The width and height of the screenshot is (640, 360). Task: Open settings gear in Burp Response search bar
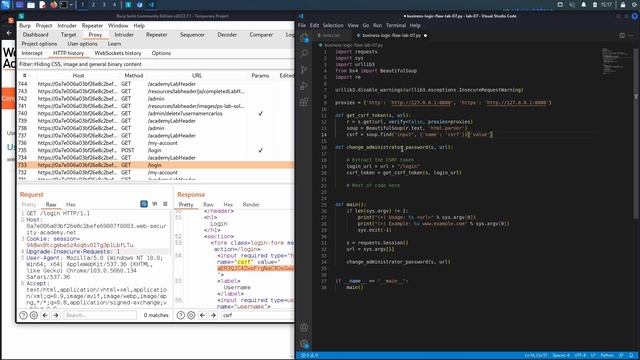191,315
